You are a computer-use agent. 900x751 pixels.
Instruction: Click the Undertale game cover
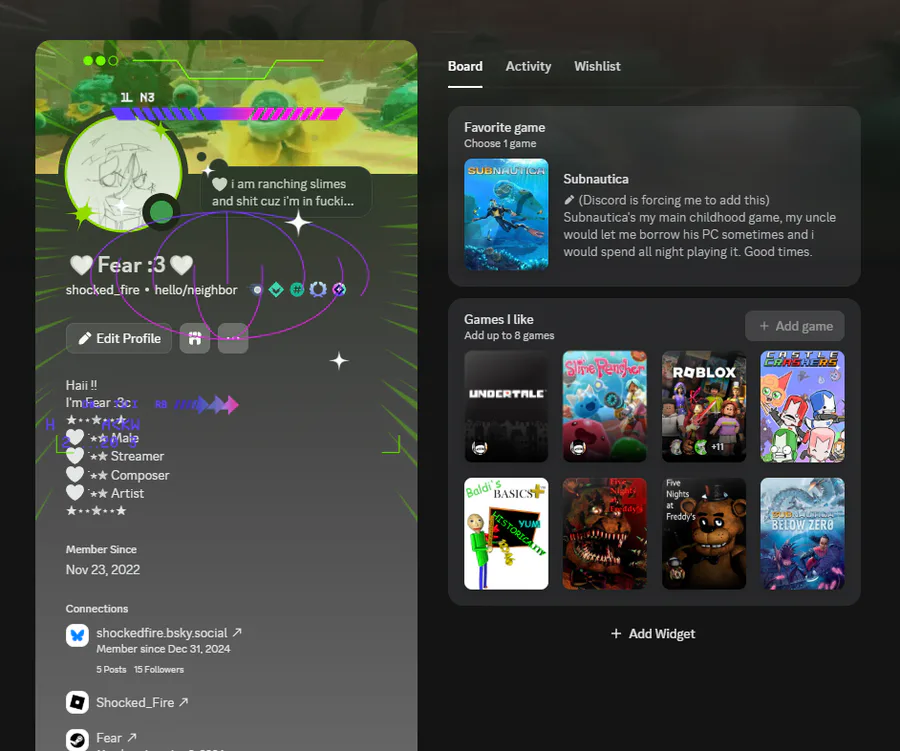click(506, 407)
